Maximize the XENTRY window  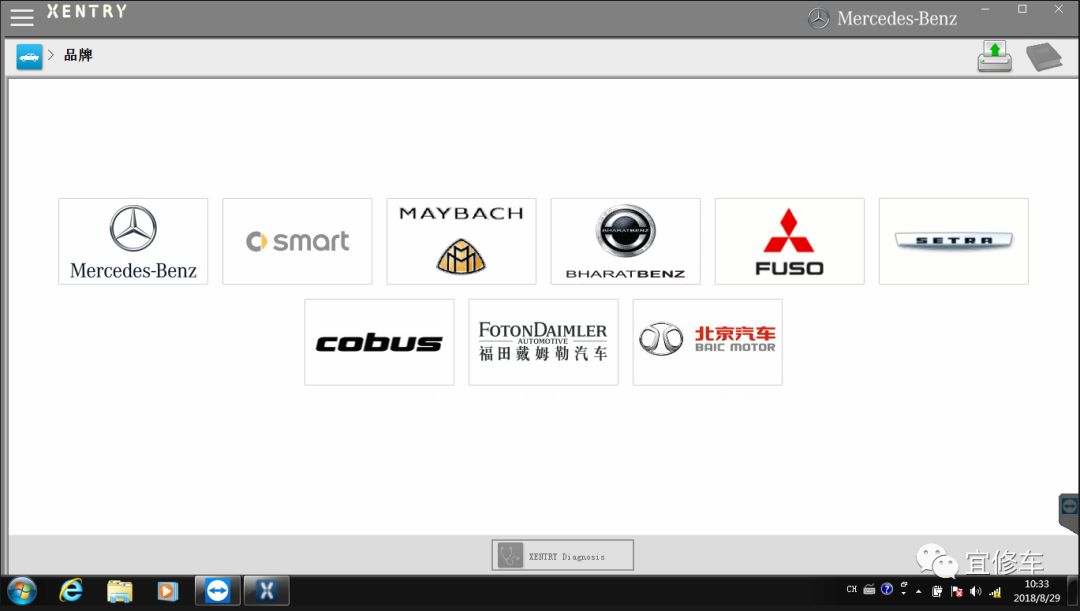point(1022,9)
